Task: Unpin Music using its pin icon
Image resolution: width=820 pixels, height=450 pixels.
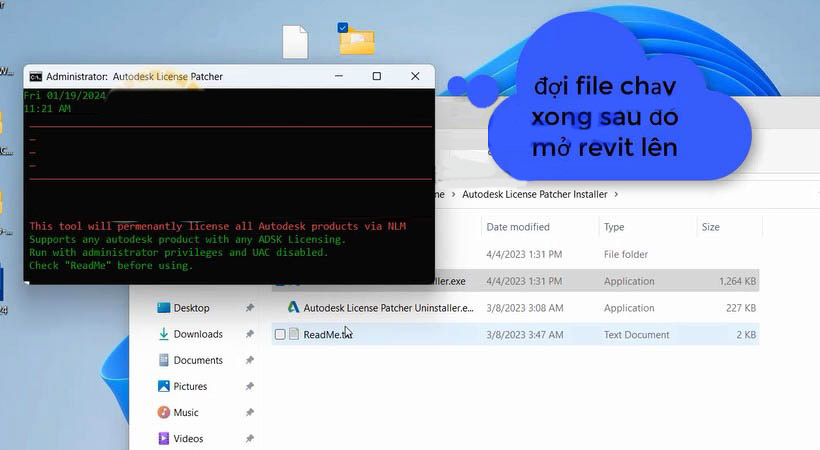Action: (x=249, y=412)
